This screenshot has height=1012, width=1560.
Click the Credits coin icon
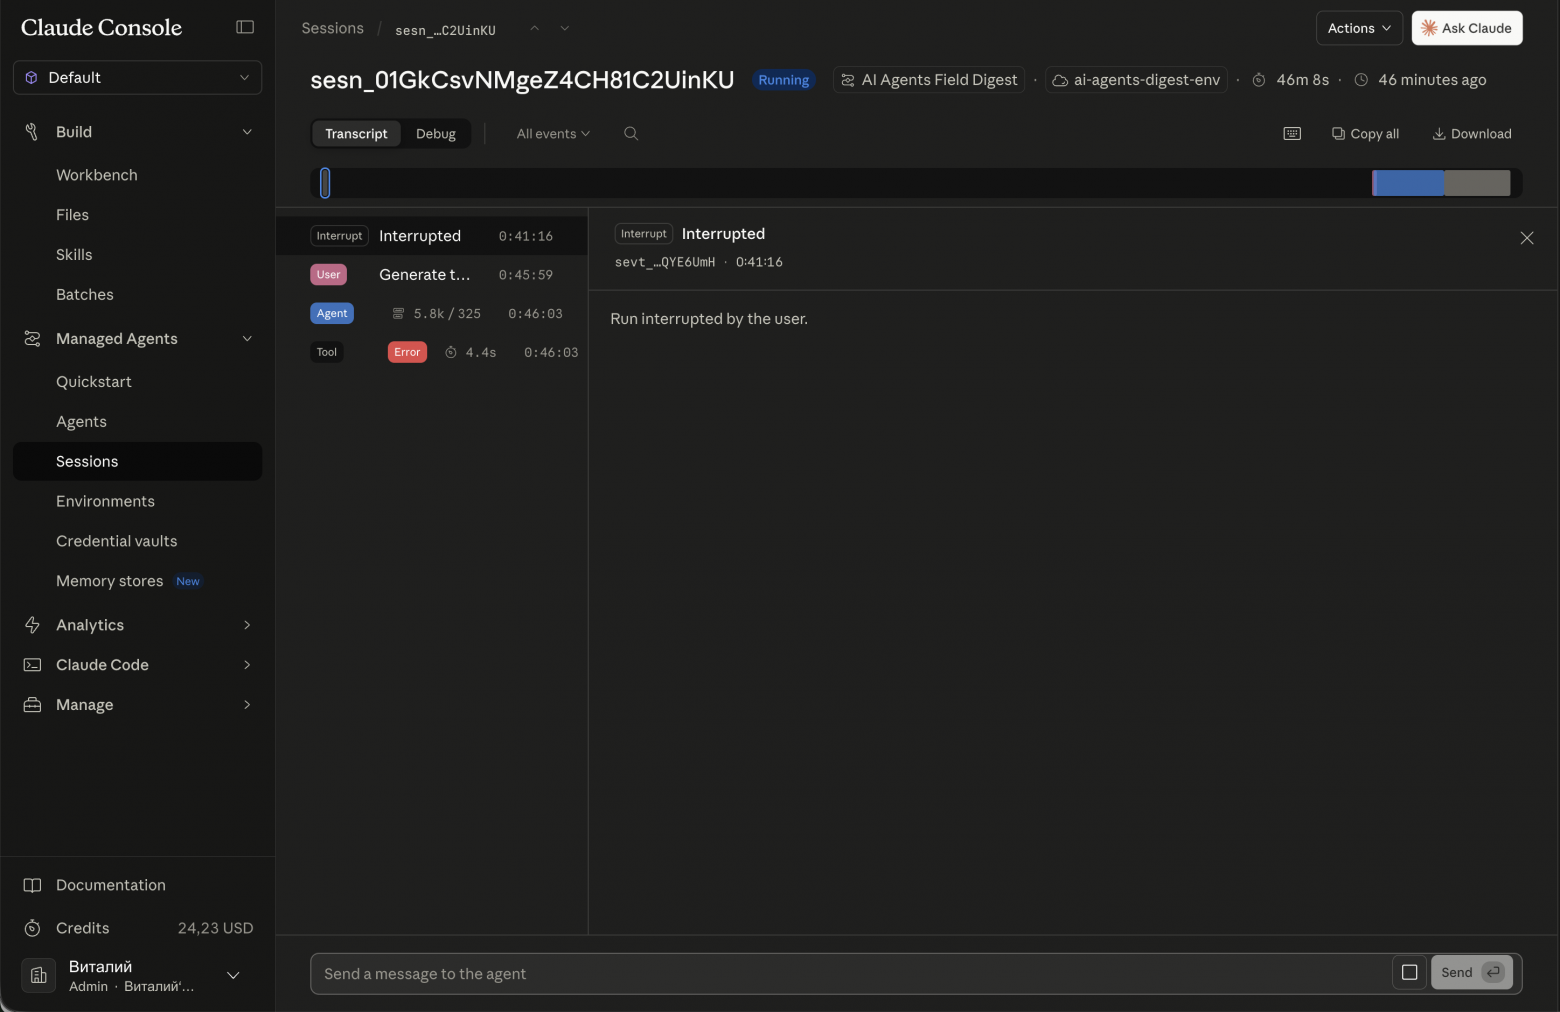pos(32,928)
